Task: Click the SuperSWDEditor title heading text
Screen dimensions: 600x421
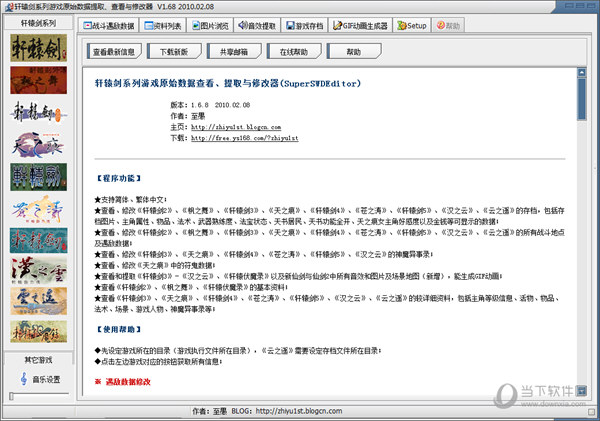Action: tap(228, 83)
